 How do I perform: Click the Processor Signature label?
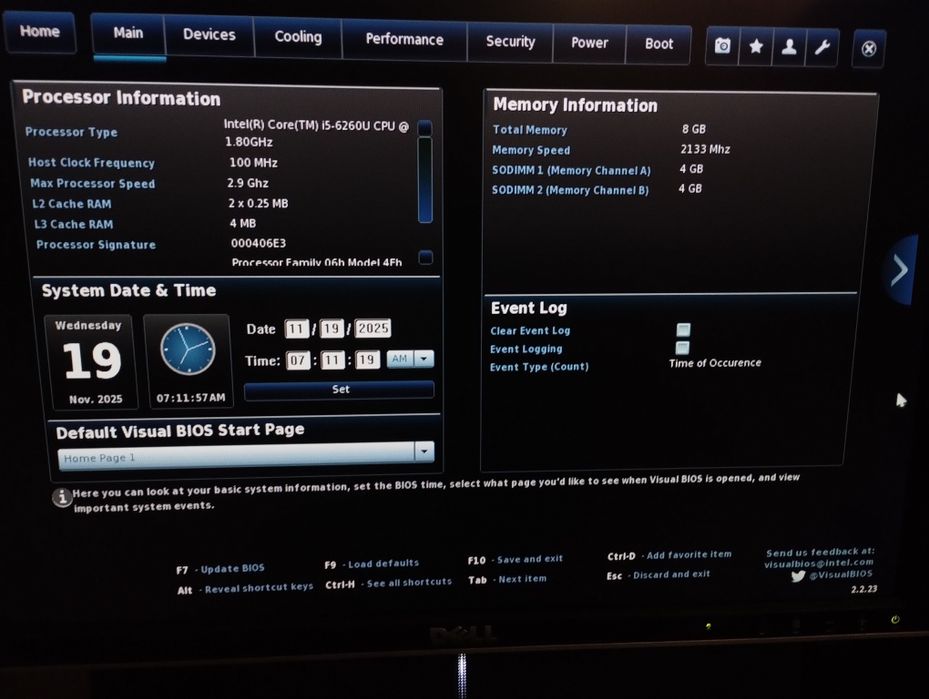tap(96, 245)
